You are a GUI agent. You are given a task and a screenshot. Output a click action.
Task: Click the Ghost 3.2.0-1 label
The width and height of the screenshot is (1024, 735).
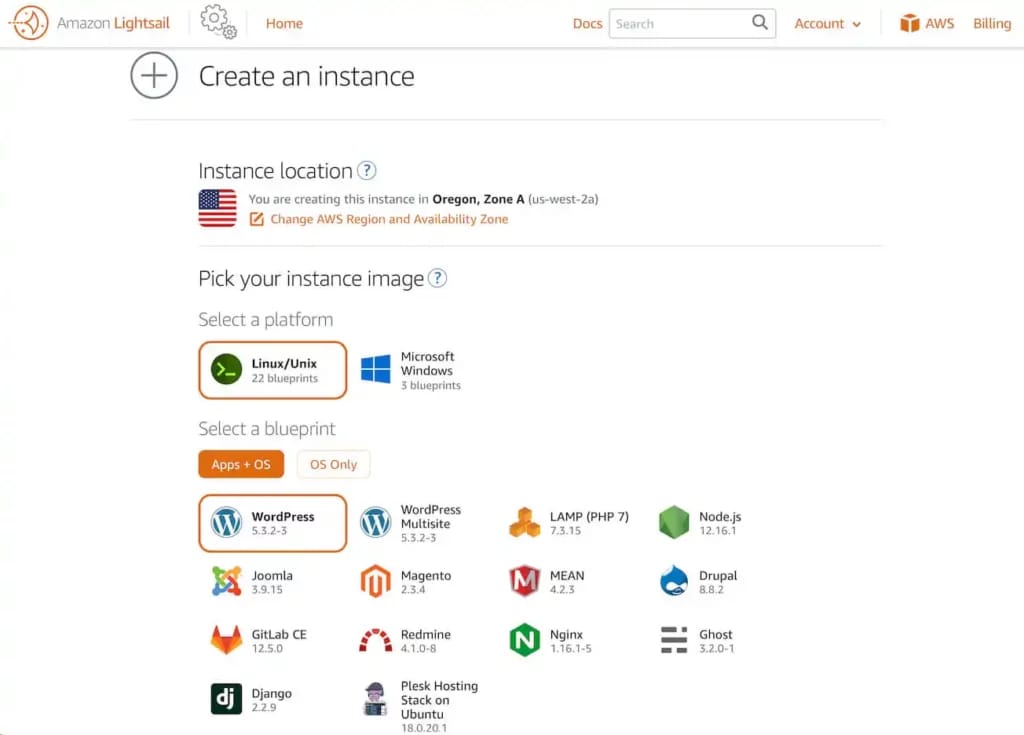click(716, 641)
